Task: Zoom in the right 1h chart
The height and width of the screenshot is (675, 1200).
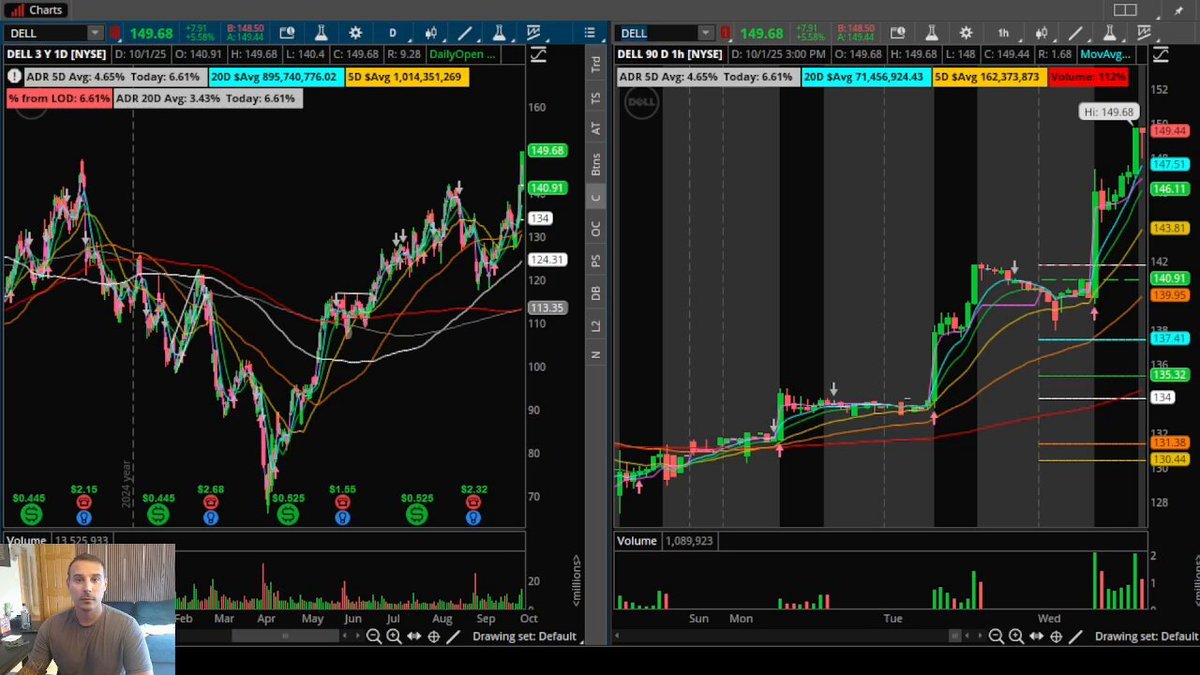Action: (1016, 636)
